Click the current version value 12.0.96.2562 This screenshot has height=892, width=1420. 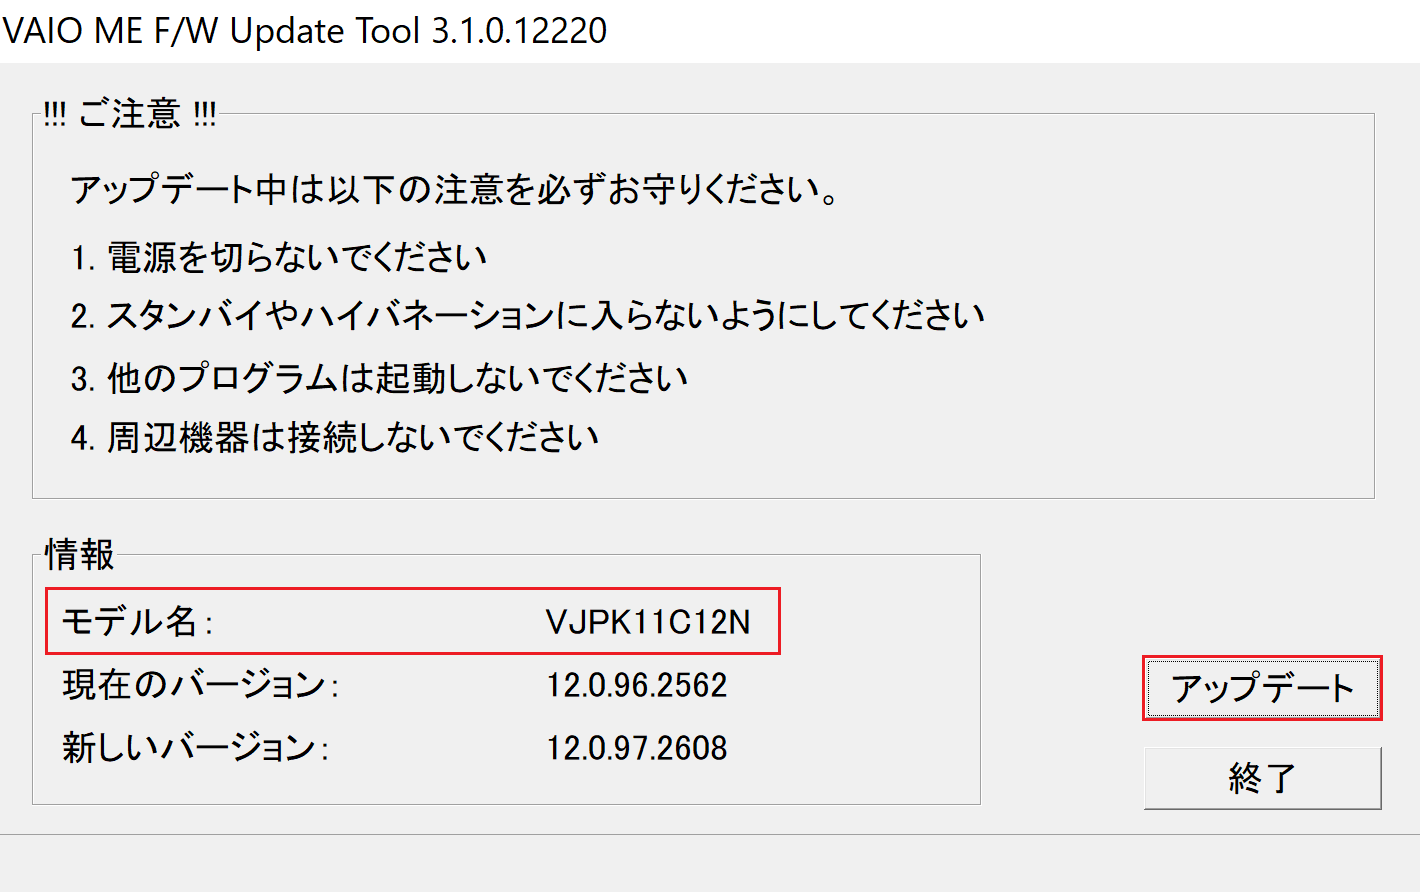coord(637,685)
